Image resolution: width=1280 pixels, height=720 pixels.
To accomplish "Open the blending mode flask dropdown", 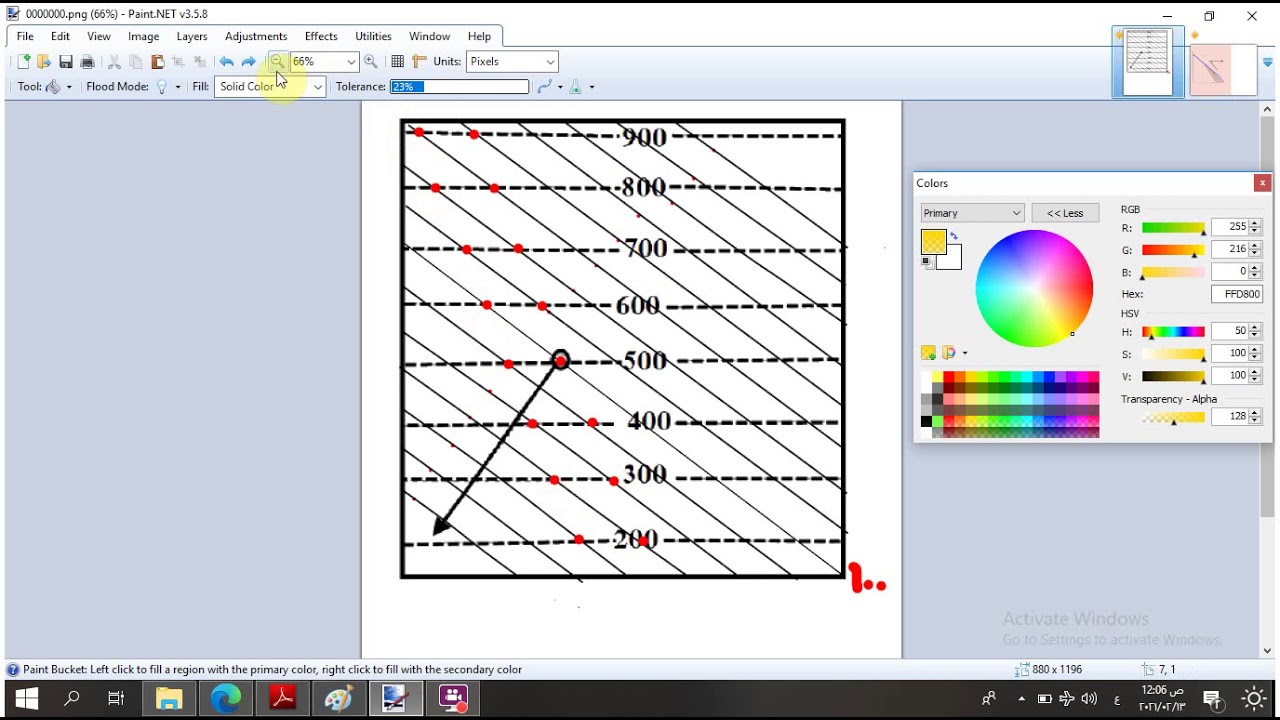I will pos(581,87).
